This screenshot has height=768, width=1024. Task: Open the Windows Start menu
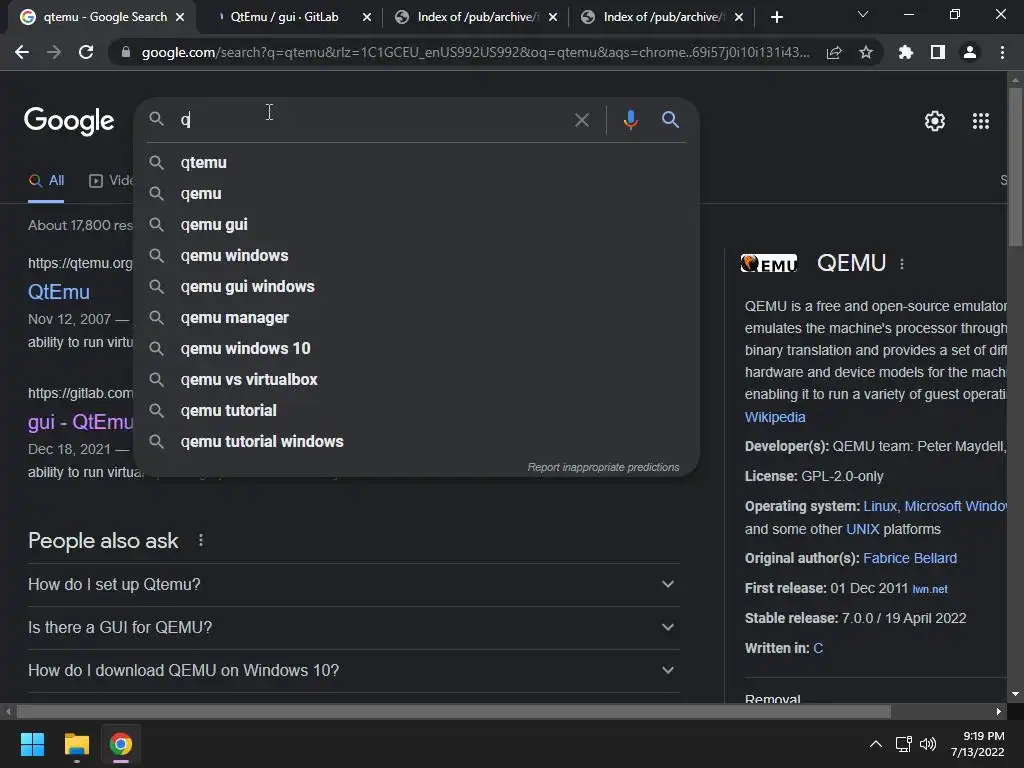[32, 744]
